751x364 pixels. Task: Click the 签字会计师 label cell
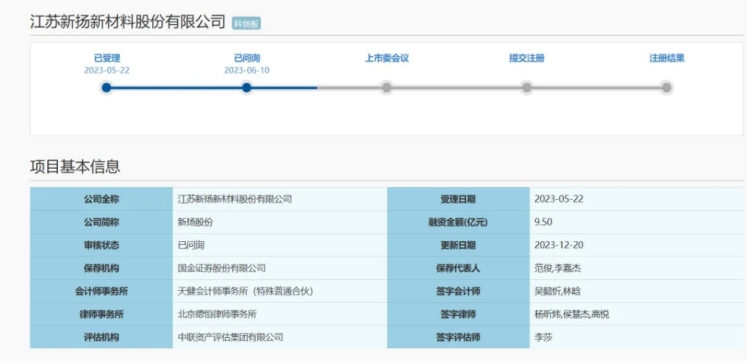click(x=458, y=291)
